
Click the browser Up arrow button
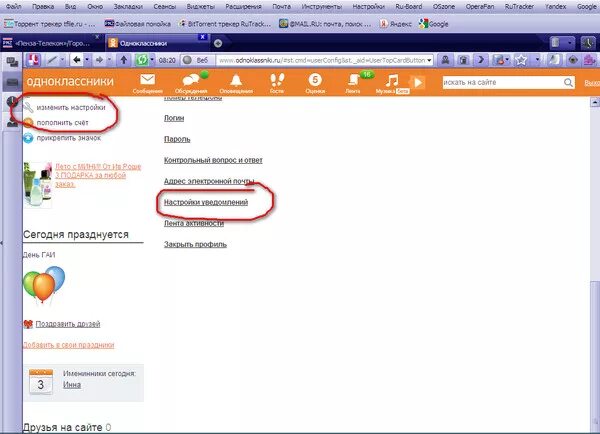coord(124,60)
